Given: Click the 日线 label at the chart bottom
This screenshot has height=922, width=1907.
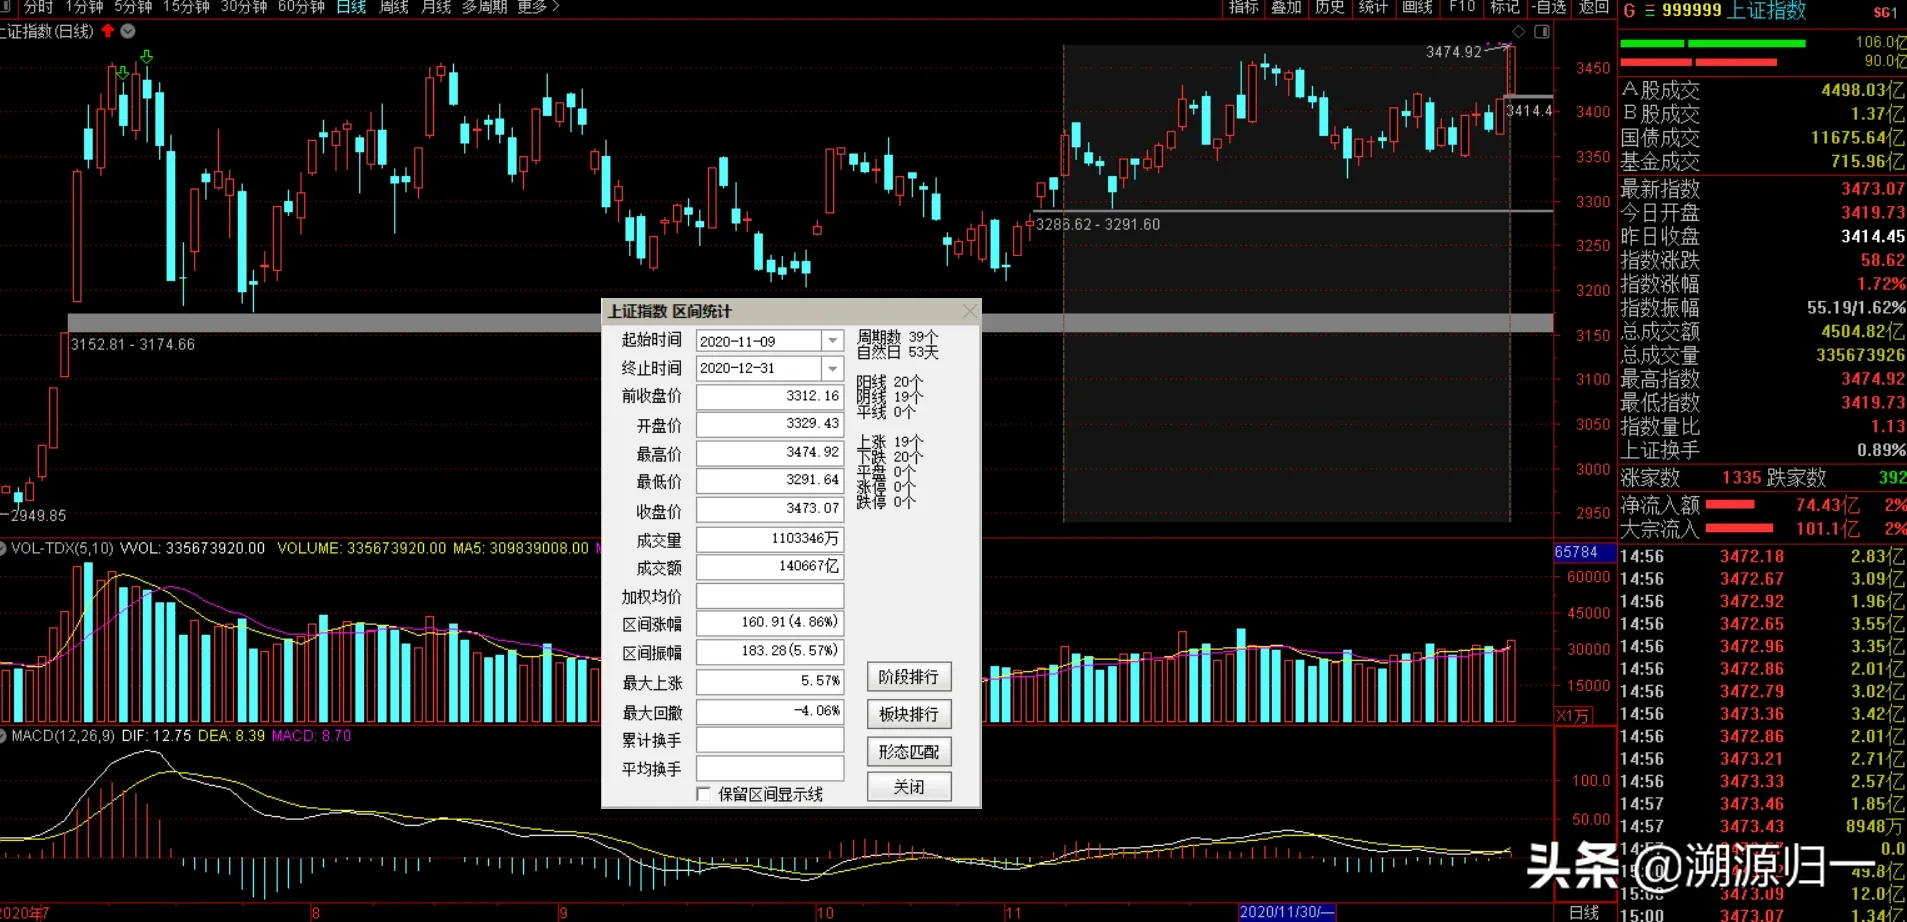Looking at the screenshot, I should (1584, 912).
